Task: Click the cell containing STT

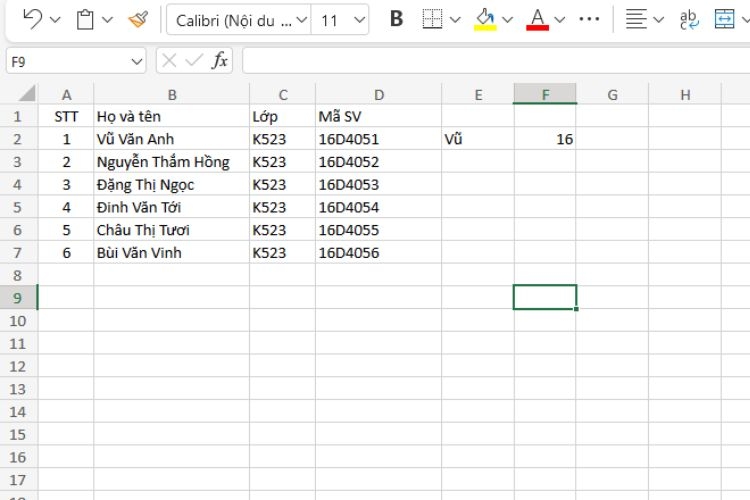Action: coord(66,116)
